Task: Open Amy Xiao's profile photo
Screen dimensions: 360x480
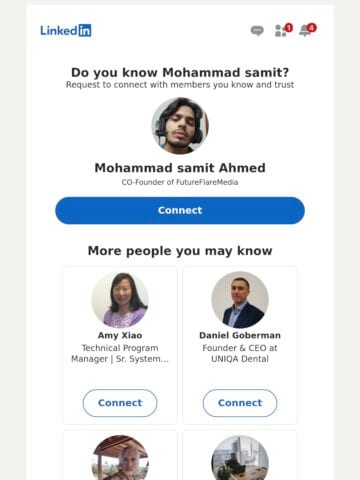Action: click(x=120, y=300)
